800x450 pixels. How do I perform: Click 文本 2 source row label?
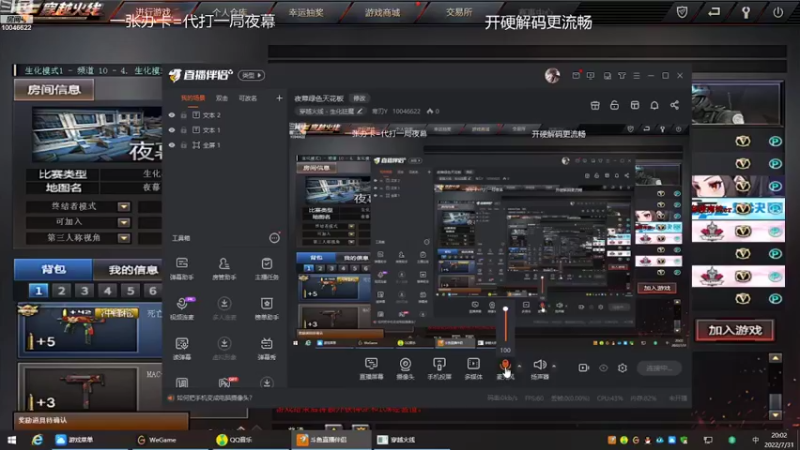click(212, 115)
